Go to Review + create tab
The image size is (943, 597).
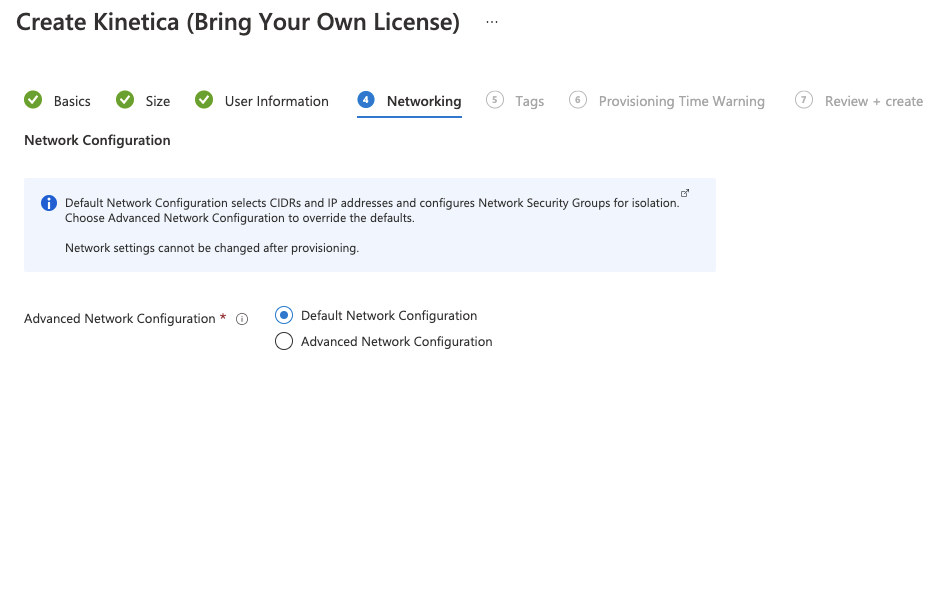pos(874,101)
